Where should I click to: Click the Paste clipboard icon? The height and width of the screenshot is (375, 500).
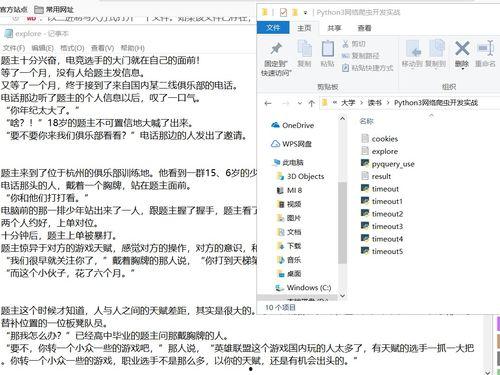[327, 49]
